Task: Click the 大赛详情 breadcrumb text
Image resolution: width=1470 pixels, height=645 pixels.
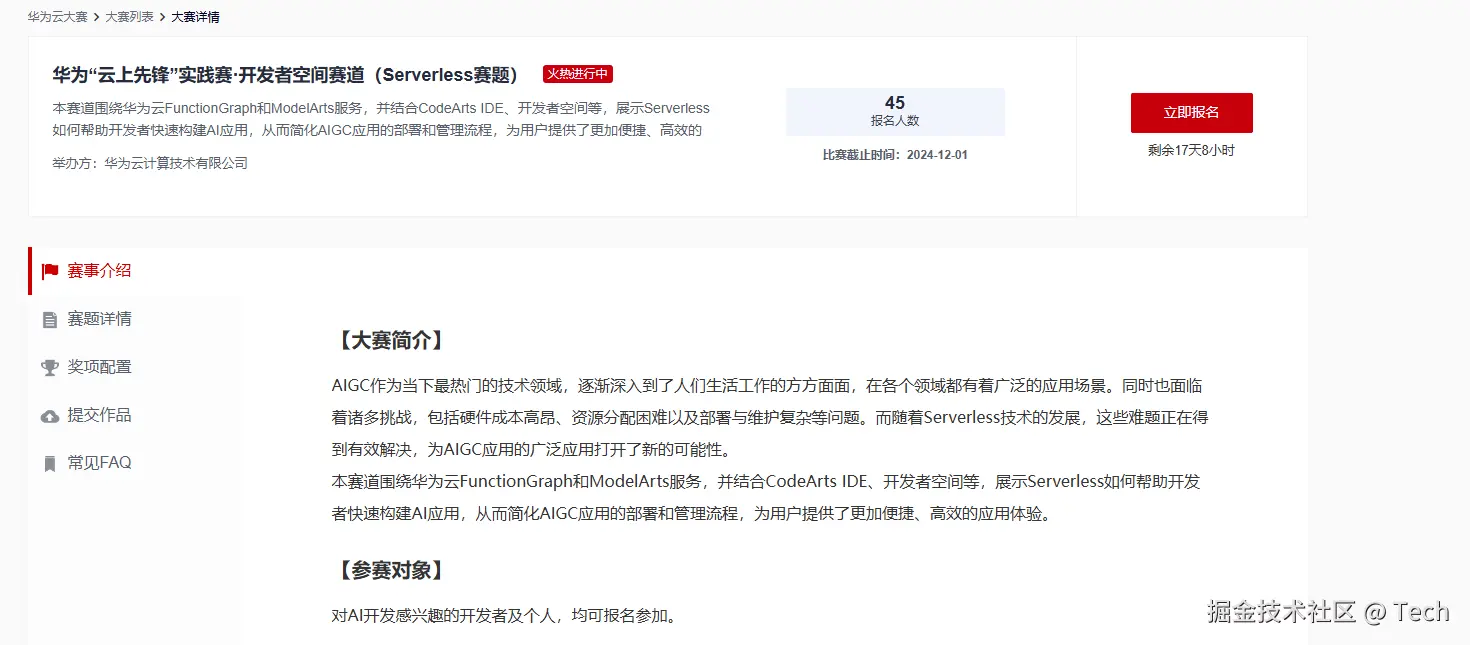Action: [x=196, y=17]
